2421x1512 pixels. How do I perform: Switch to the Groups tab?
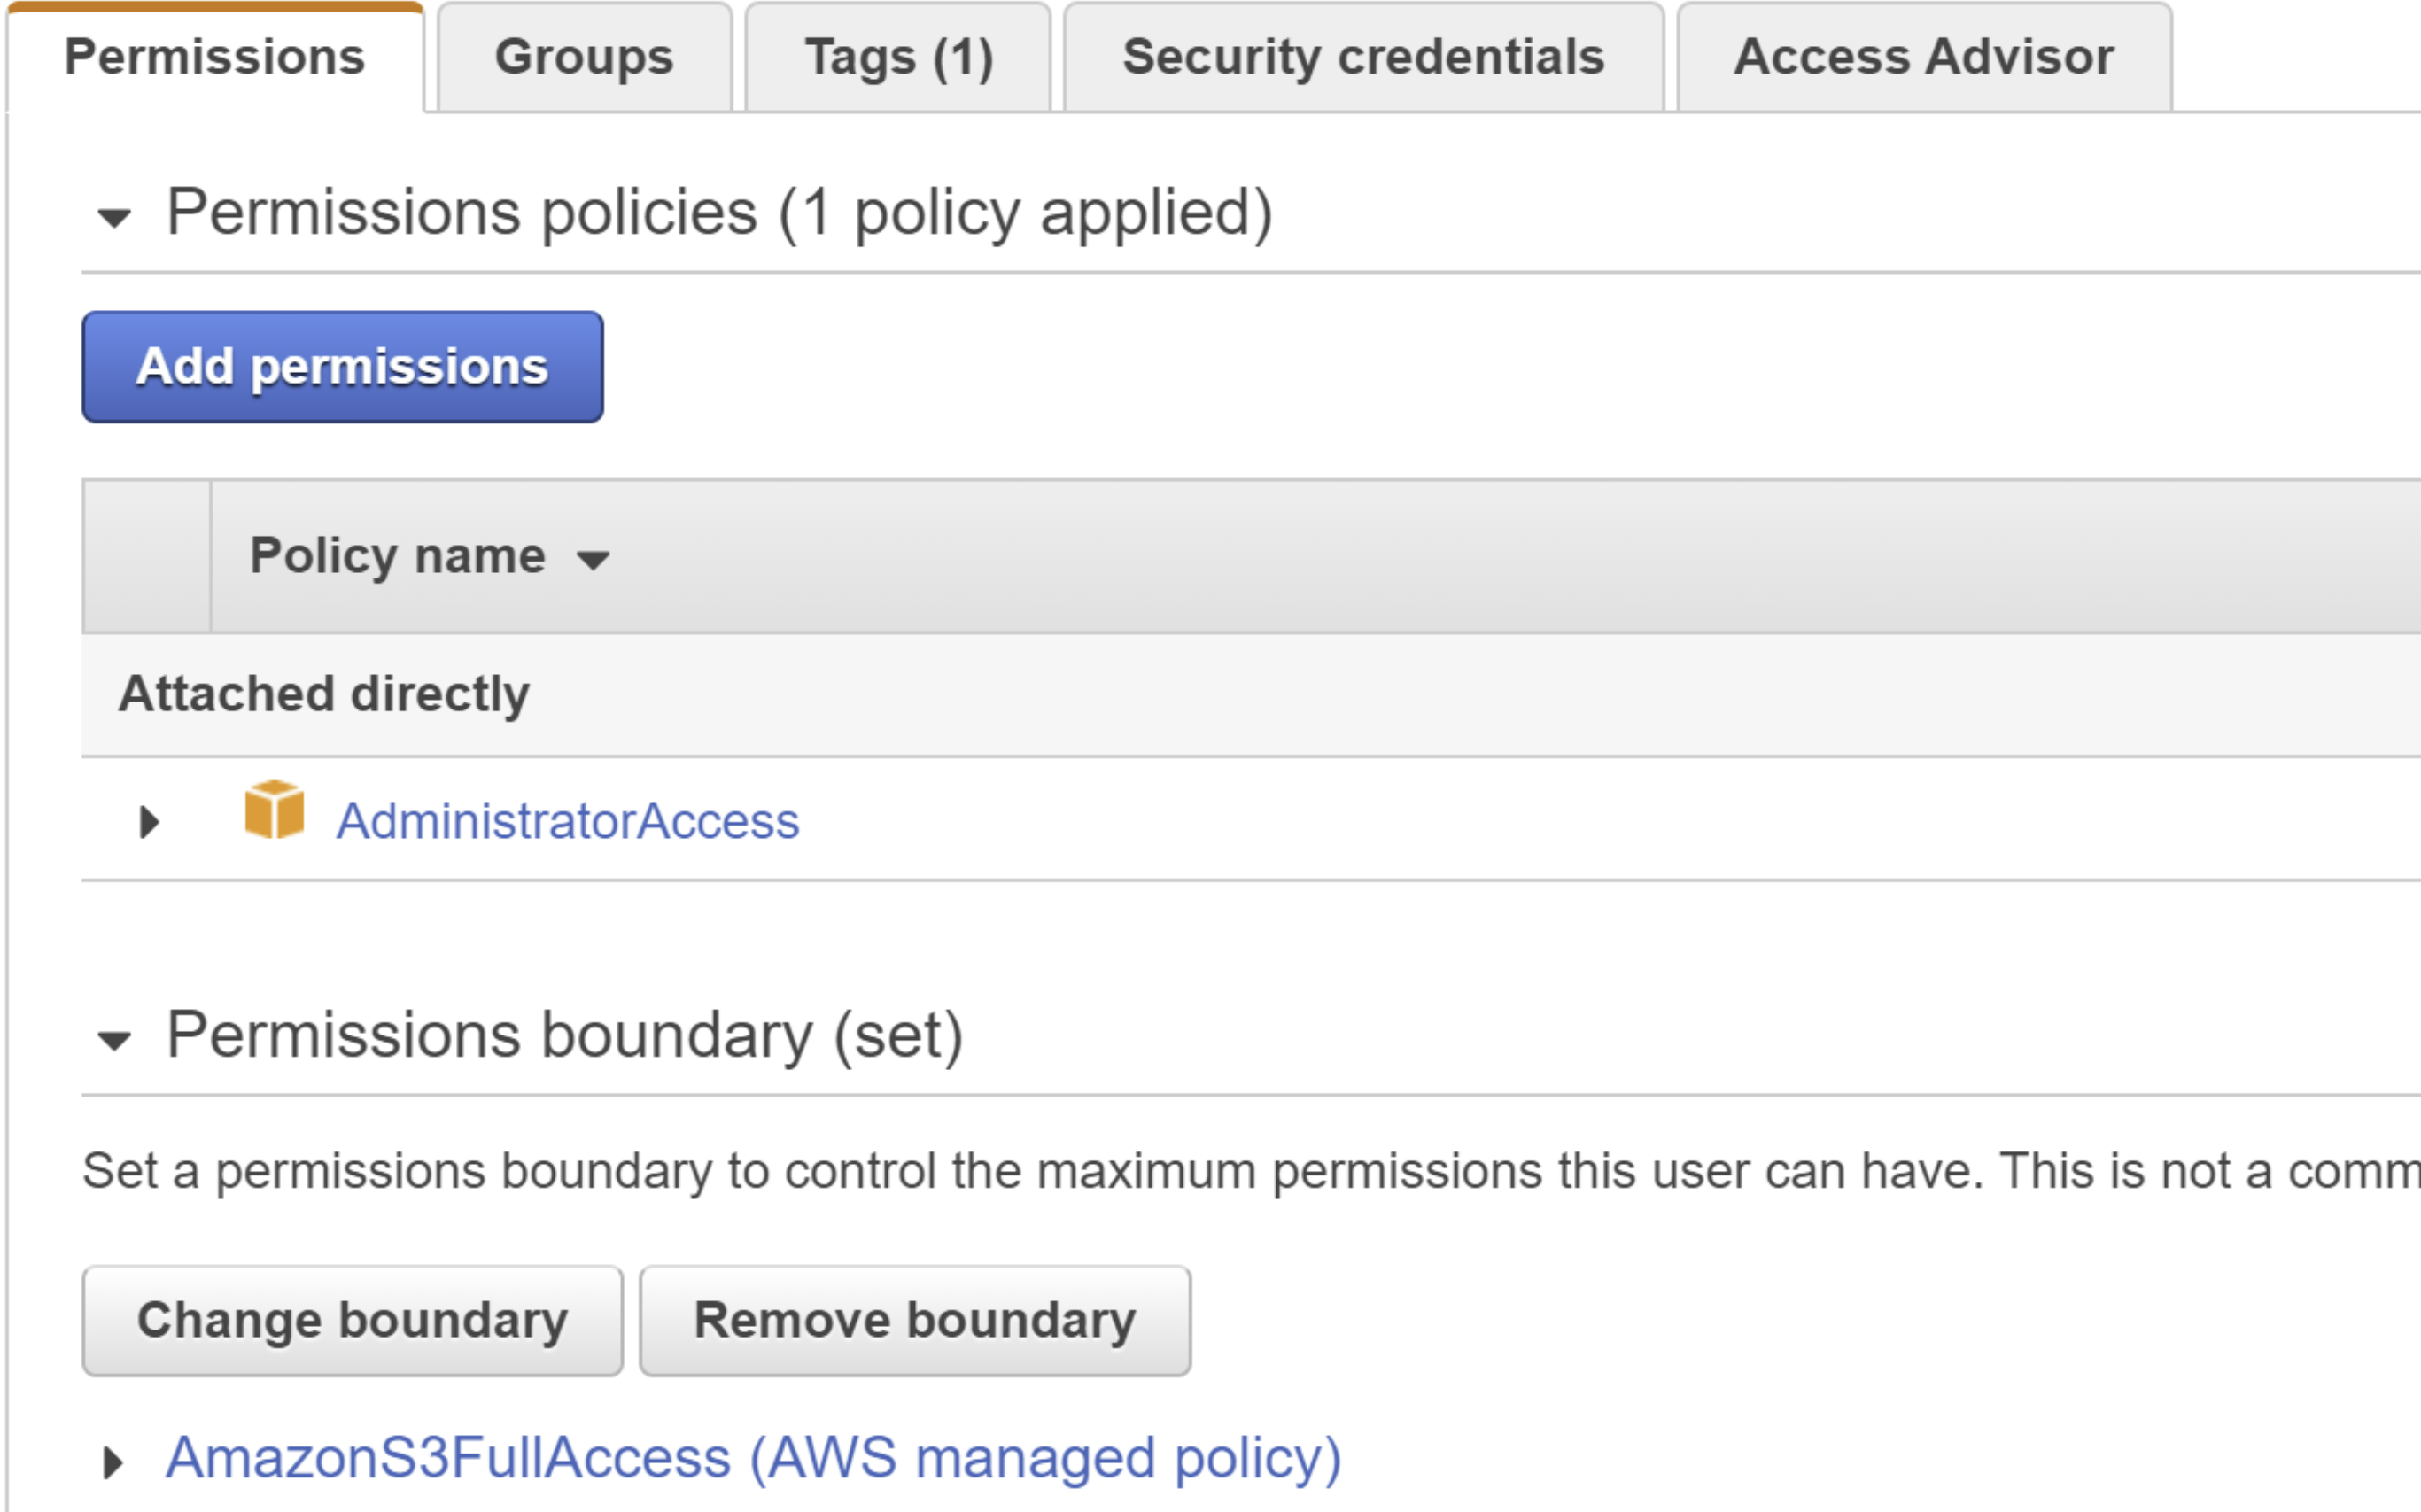(x=584, y=57)
